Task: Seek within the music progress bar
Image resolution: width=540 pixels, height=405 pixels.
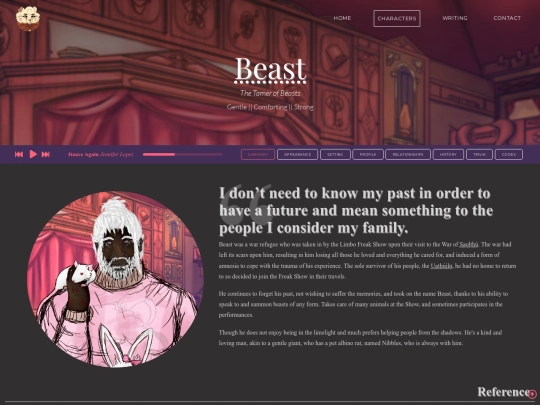Action: 182,154
